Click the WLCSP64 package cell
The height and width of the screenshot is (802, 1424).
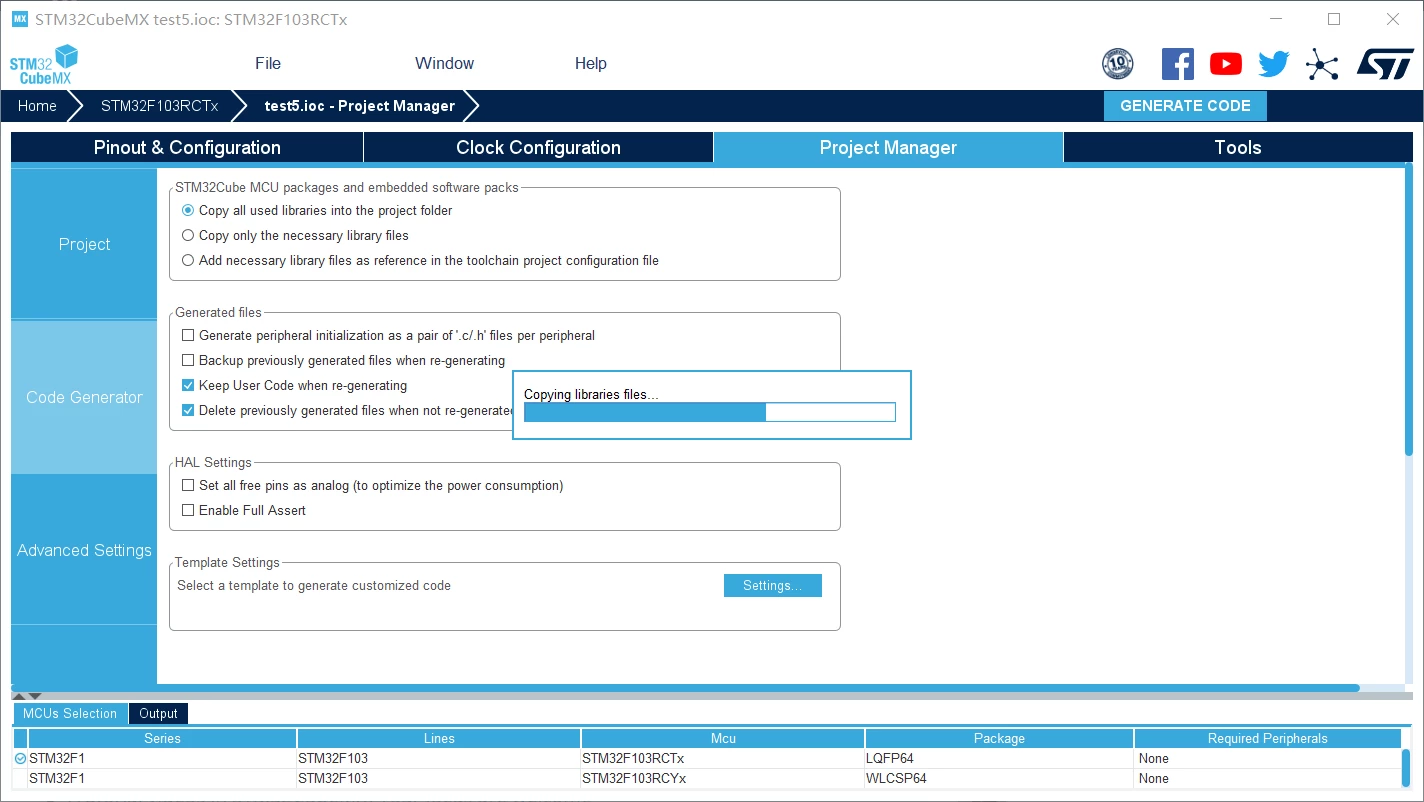pos(999,779)
